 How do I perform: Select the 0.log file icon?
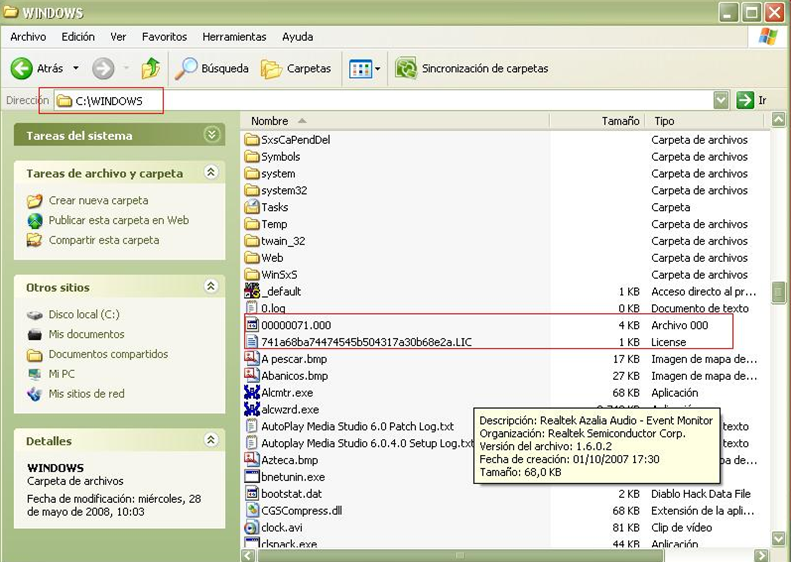click(251, 308)
